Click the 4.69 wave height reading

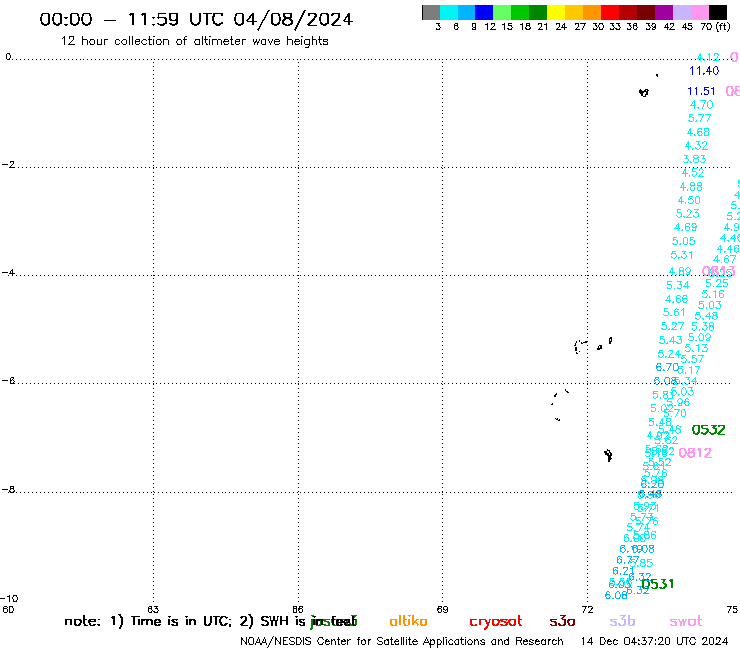click(686, 228)
